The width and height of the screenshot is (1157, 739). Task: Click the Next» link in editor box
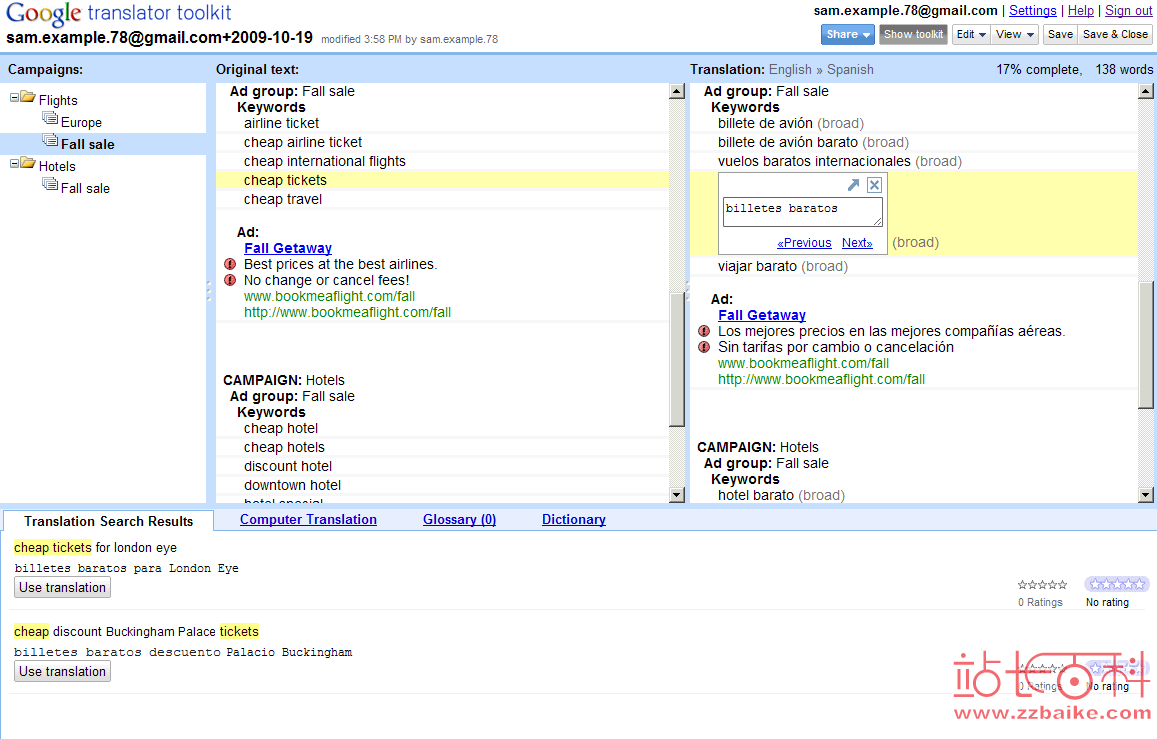[x=857, y=243]
